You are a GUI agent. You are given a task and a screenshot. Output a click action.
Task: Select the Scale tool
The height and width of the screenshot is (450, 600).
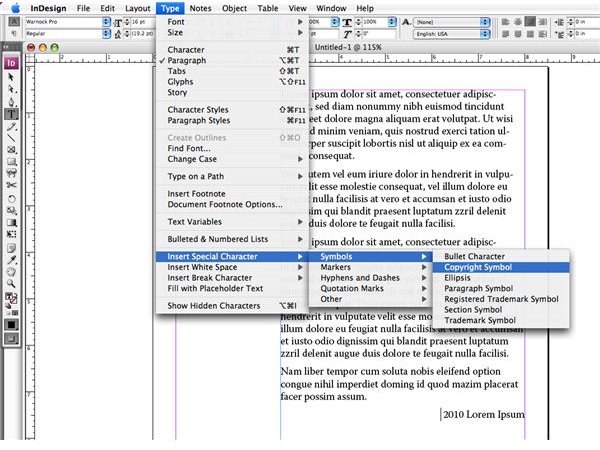11,210
